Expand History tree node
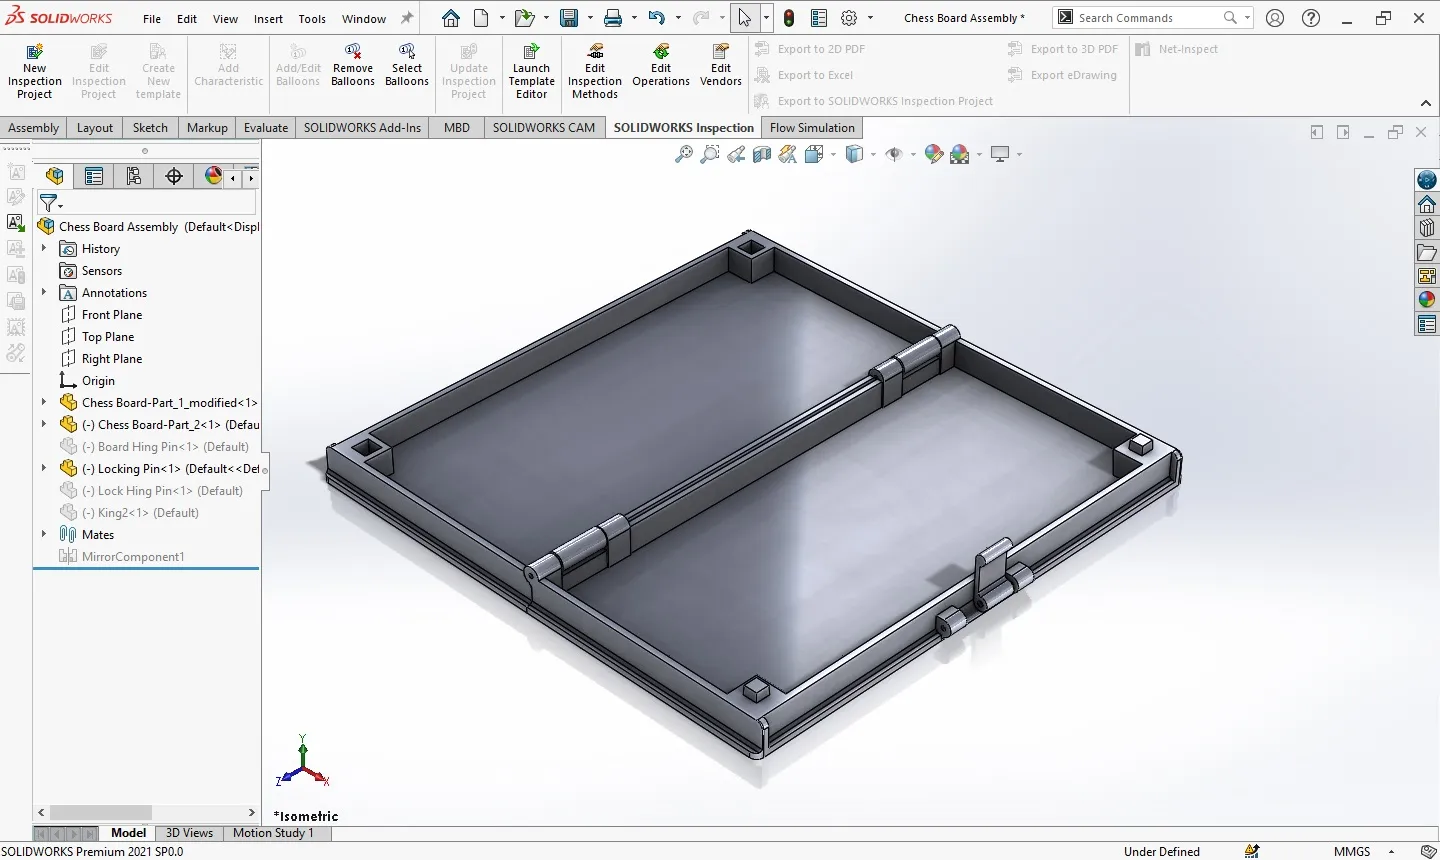Screen dimensions: 1440x860 [43, 248]
